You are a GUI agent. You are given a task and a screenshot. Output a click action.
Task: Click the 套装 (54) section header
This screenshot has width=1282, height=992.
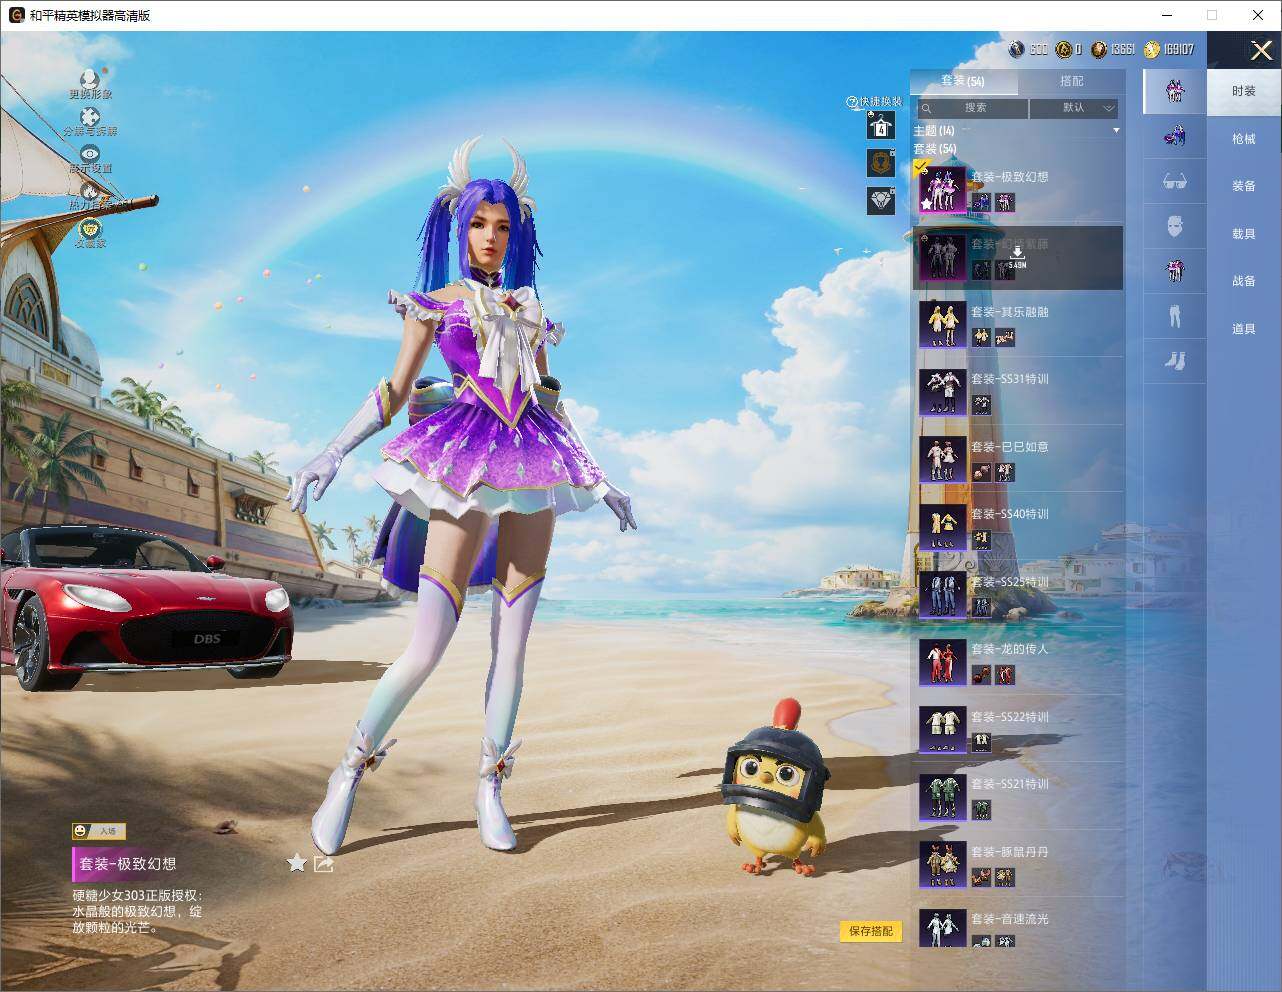(x=935, y=149)
